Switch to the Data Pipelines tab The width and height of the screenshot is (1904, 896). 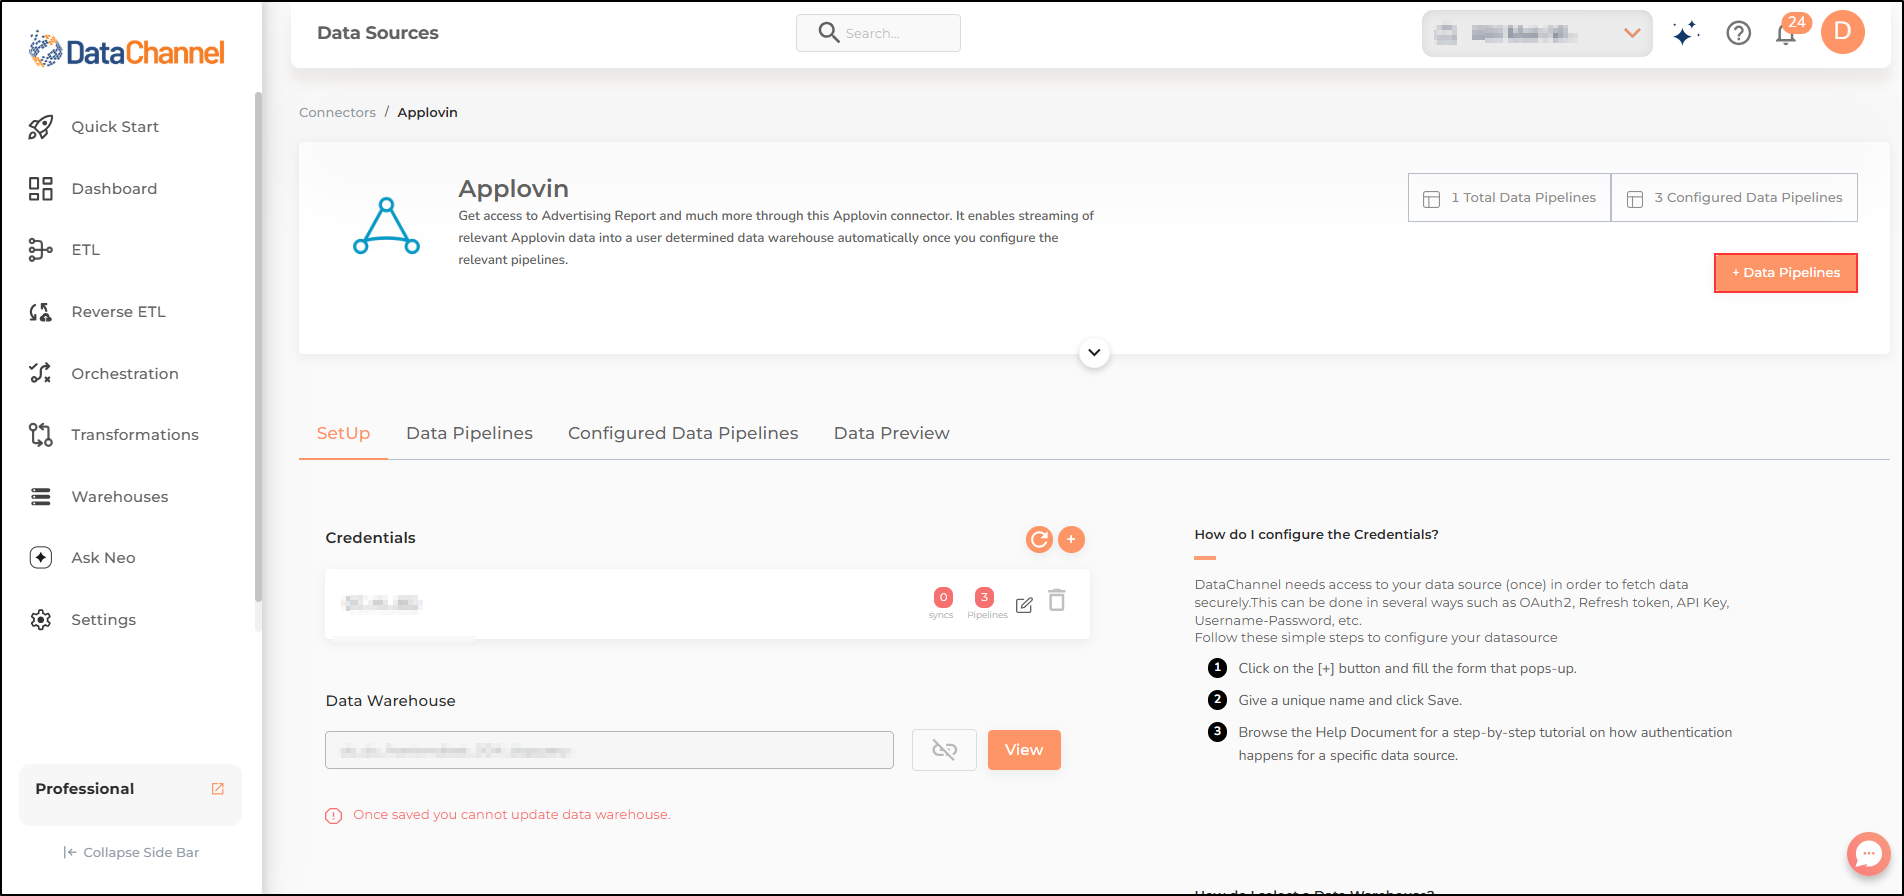(x=469, y=434)
